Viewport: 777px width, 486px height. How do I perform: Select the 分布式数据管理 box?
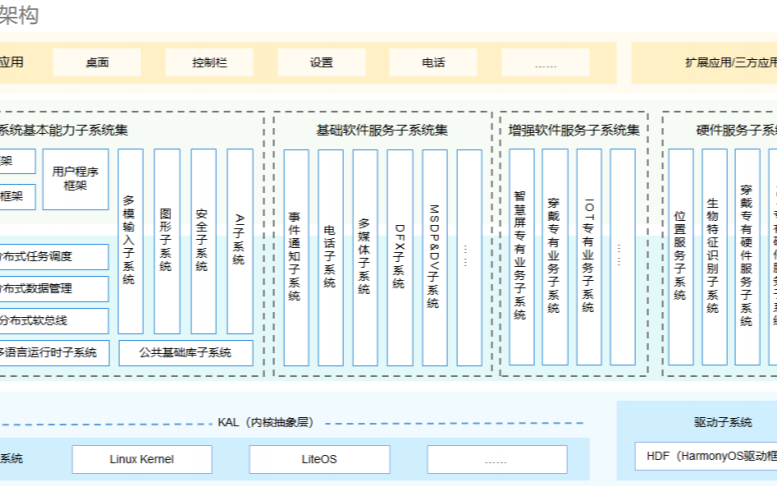pyautogui.click(x=54, y=289)
